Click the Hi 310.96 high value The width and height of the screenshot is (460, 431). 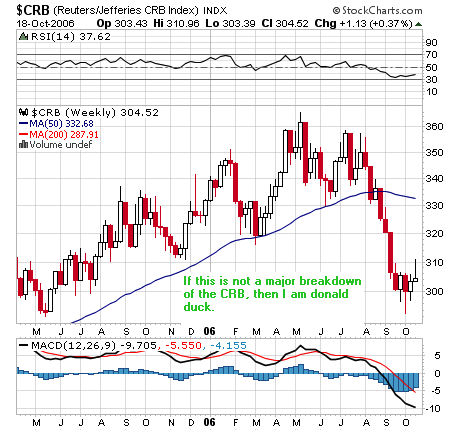(176, 24)
